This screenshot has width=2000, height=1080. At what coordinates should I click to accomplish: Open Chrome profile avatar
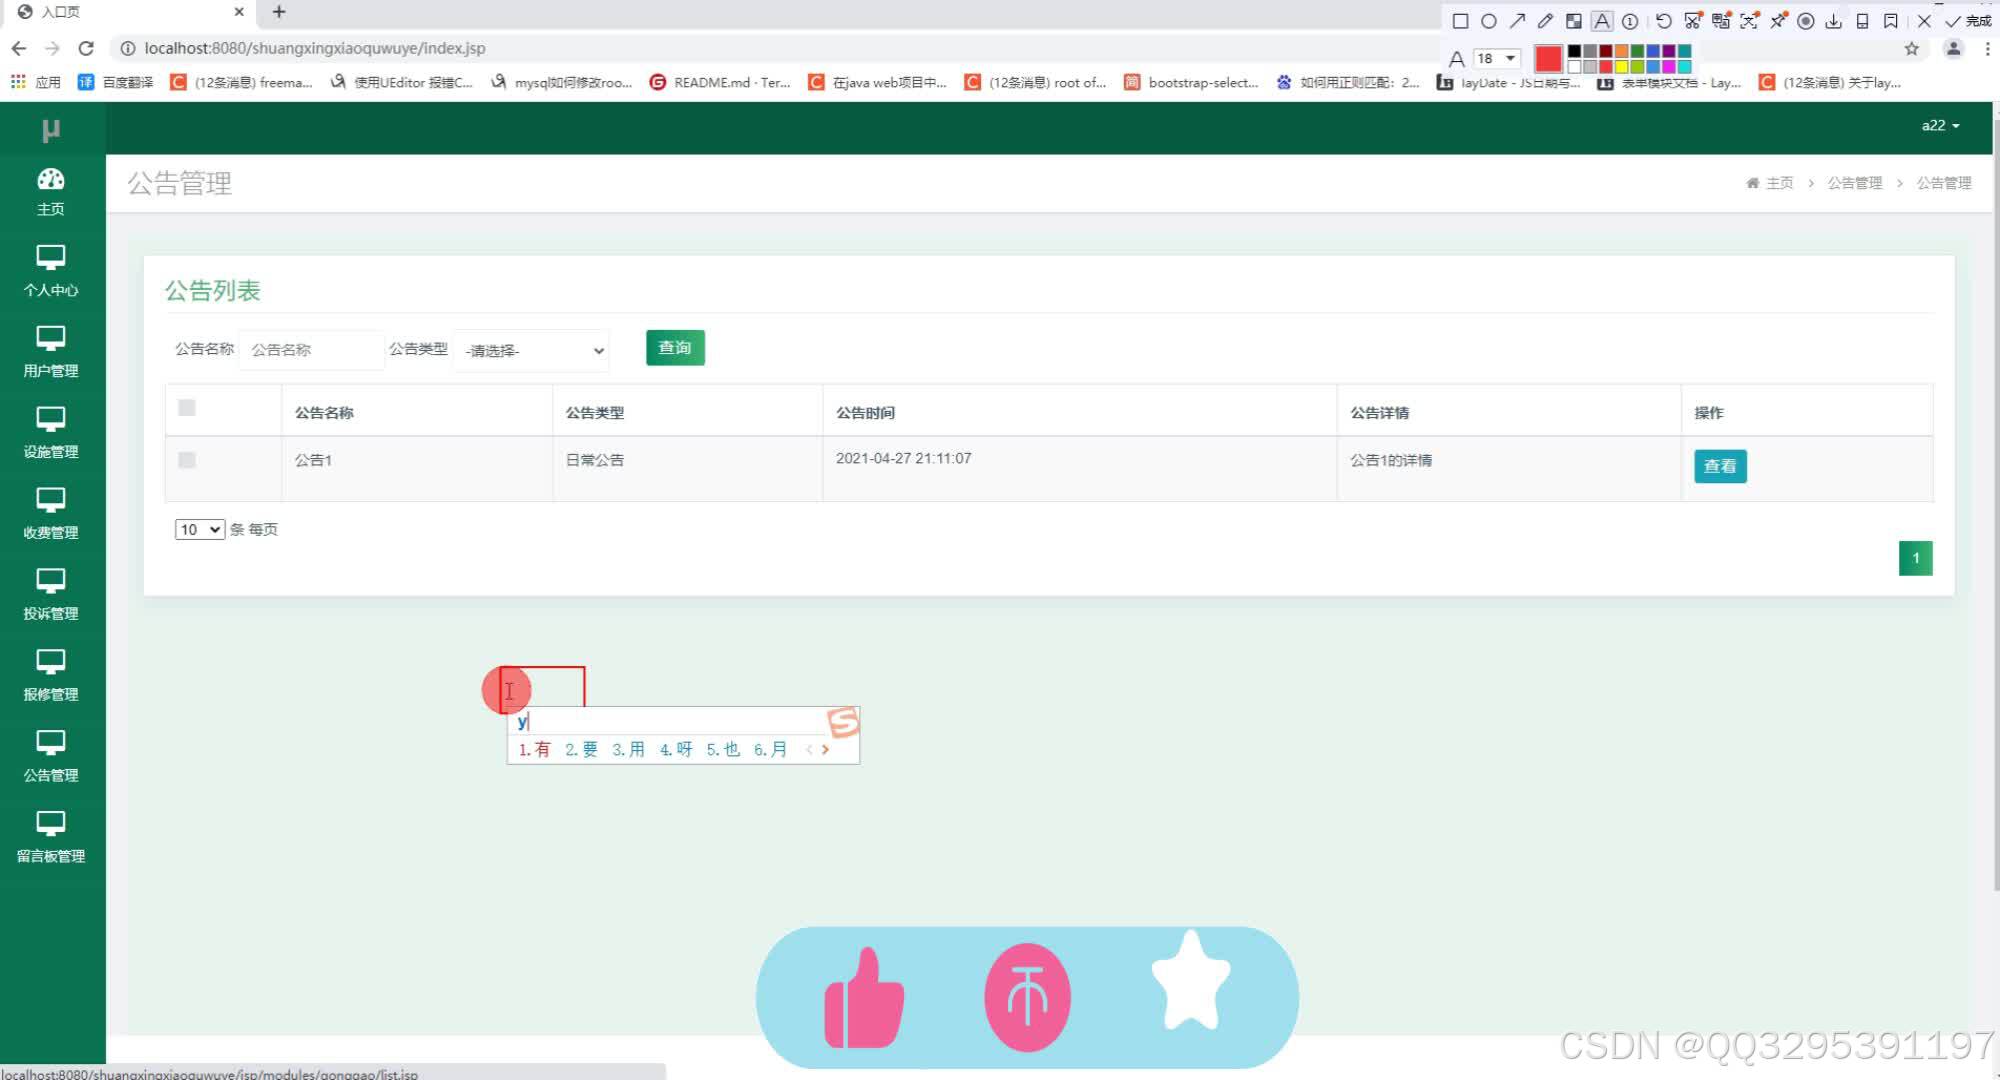[1952, 48]
